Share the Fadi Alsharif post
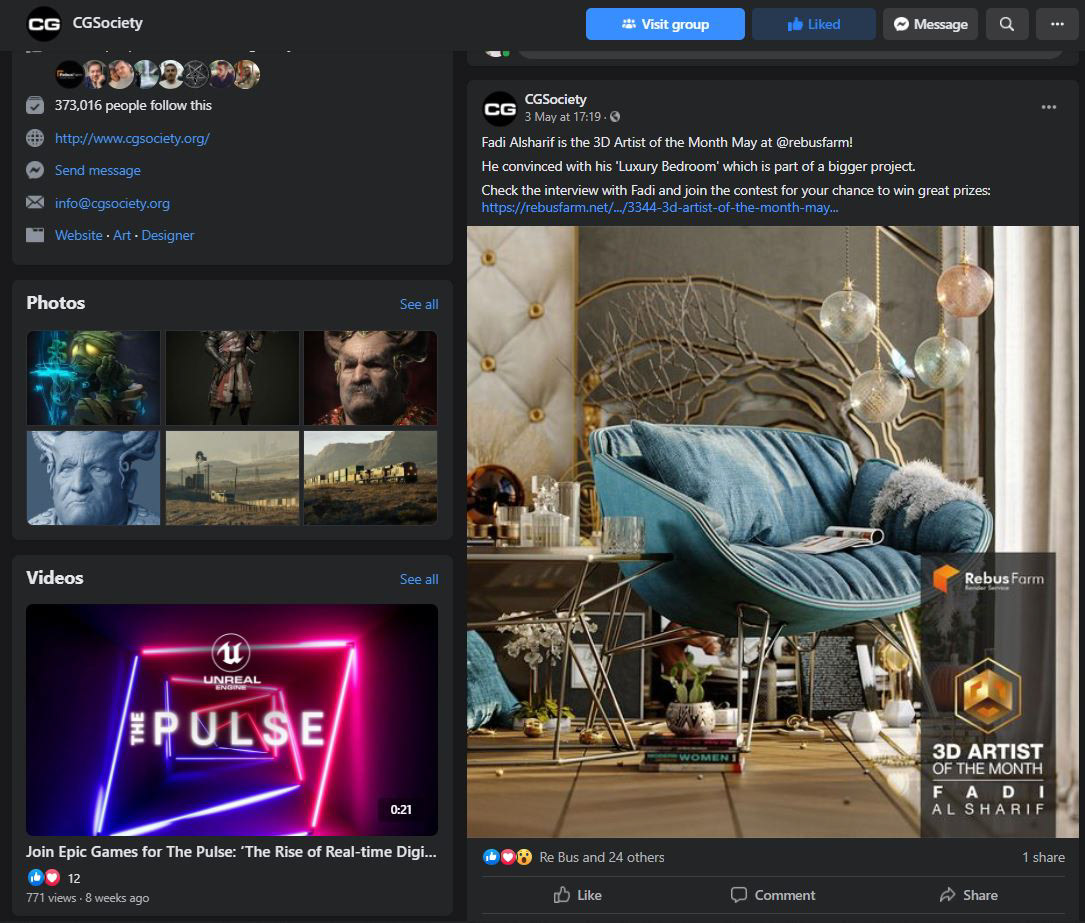1085x923 pixels. click(969, 895)
